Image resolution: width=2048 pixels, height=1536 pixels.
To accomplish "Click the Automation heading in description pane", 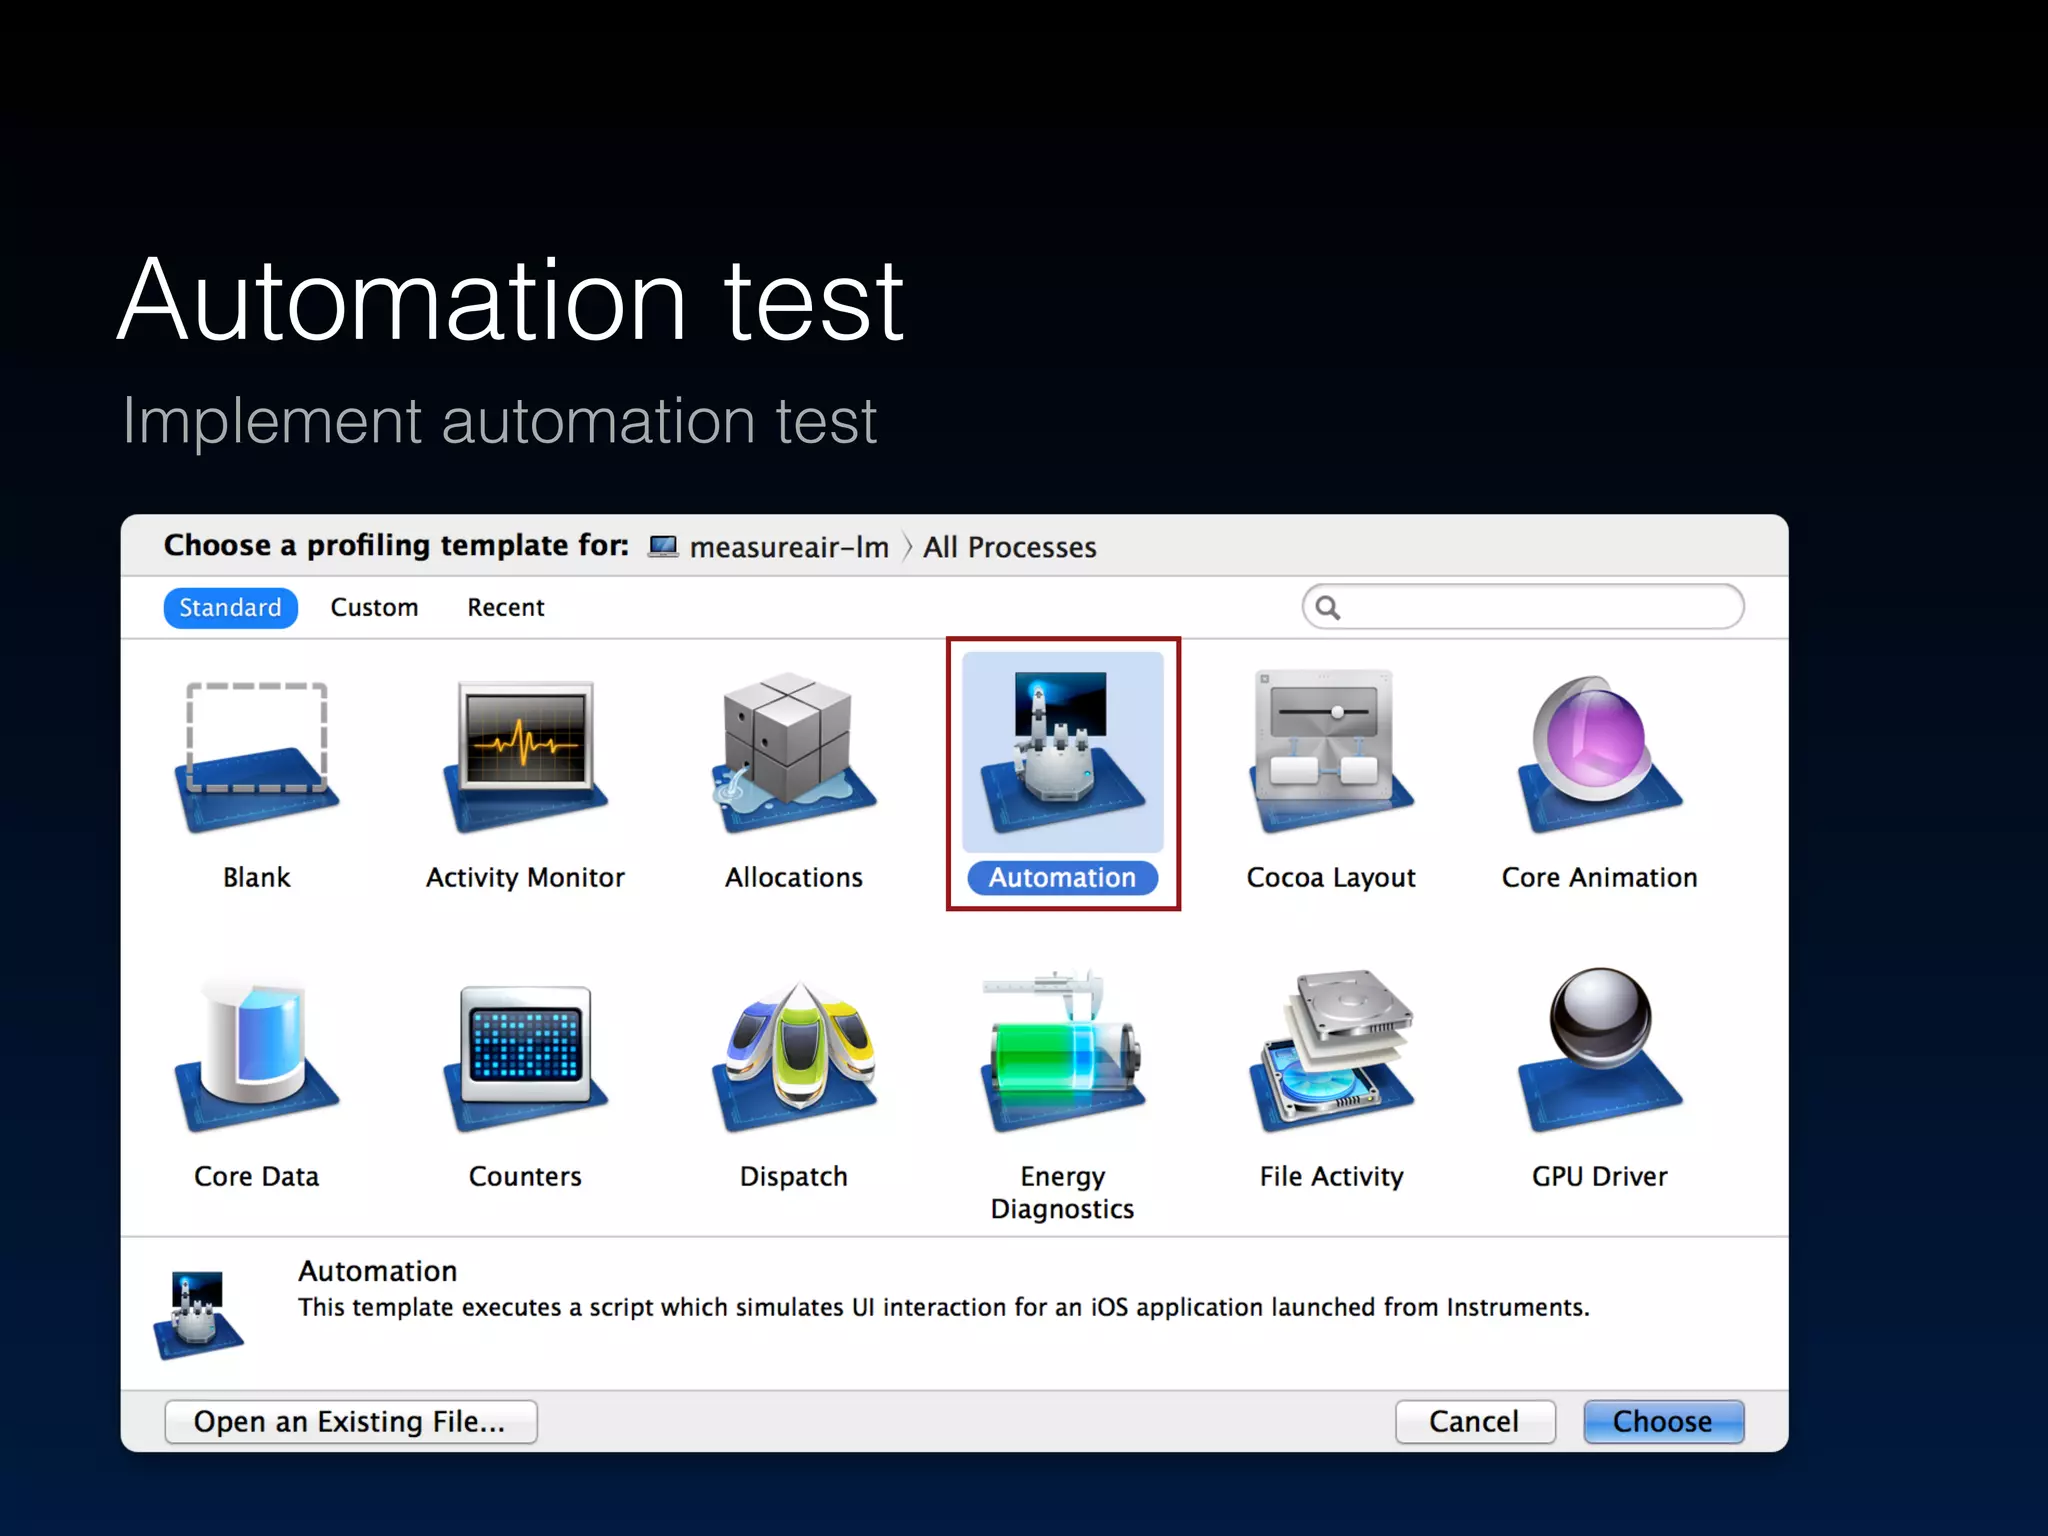I will pyautogui.click(x=378, y=1271).
